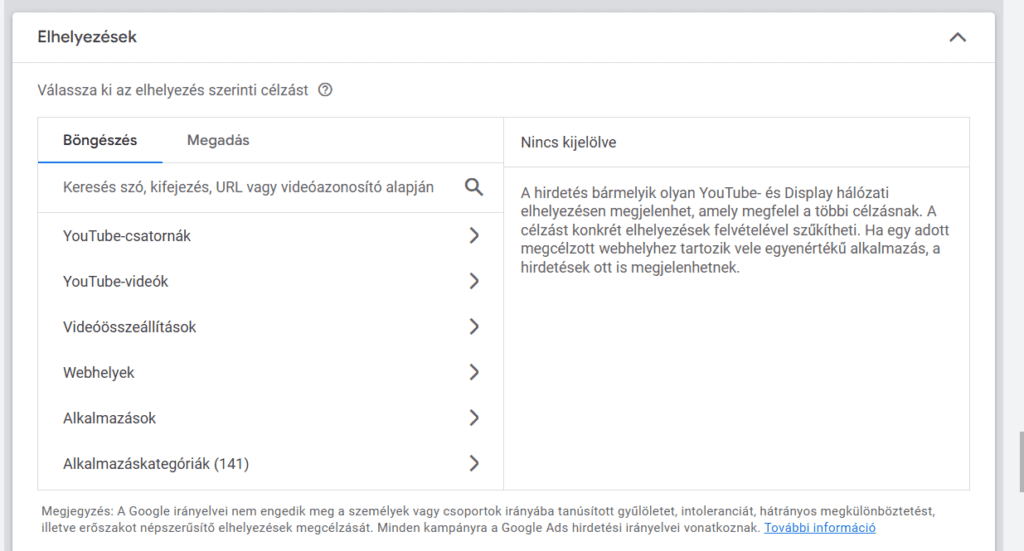This screenshot has width=1024, height=551.
Task: Choose the Webhelyek placement option
Action: point(99,373)
